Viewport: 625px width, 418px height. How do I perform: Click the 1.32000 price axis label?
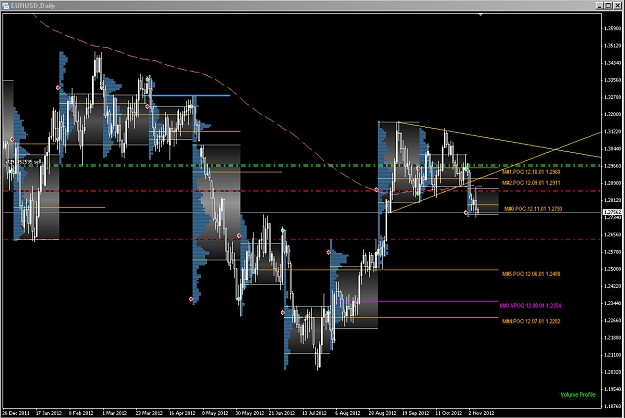613,114
